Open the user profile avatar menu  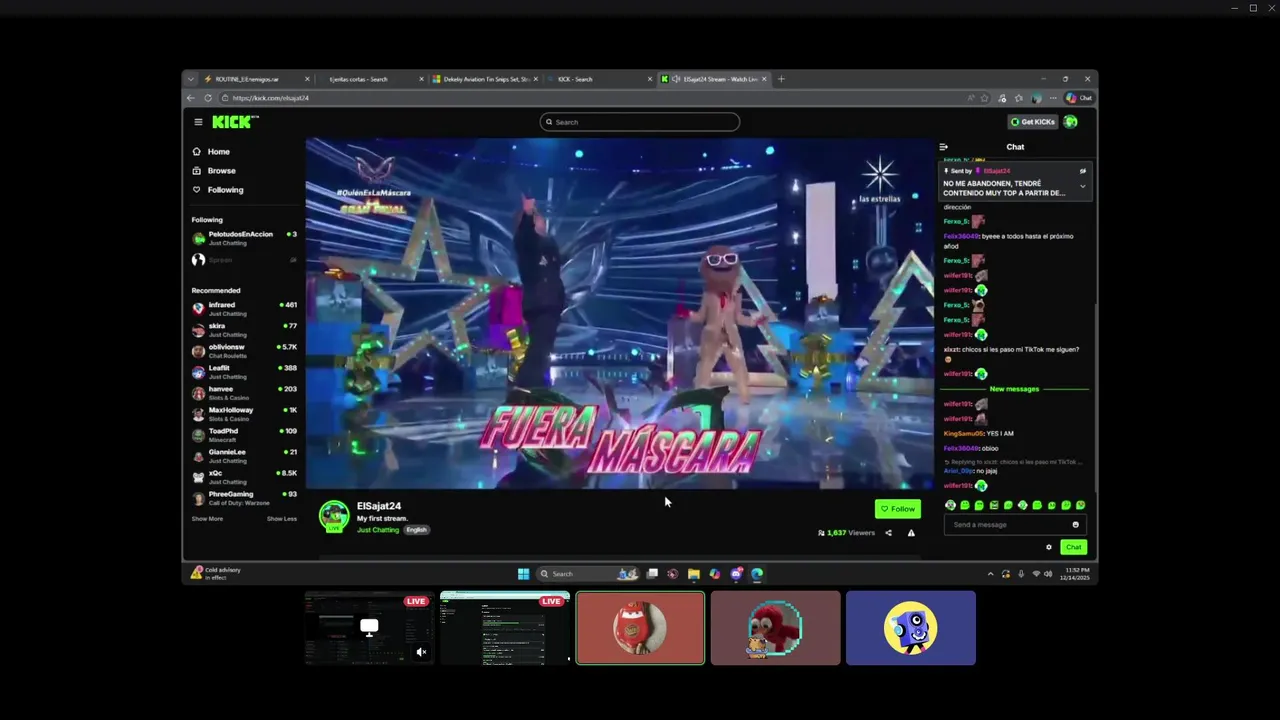coord(1071,122)
